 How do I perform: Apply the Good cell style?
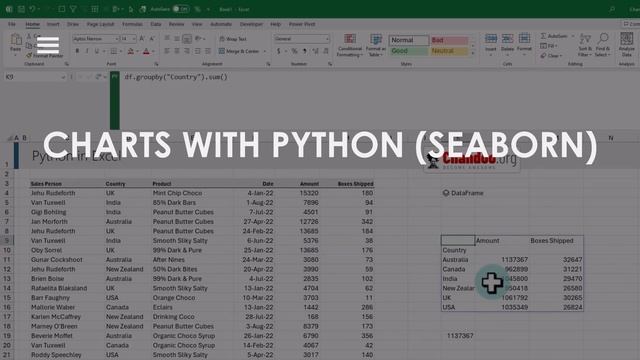pos(409,51)
